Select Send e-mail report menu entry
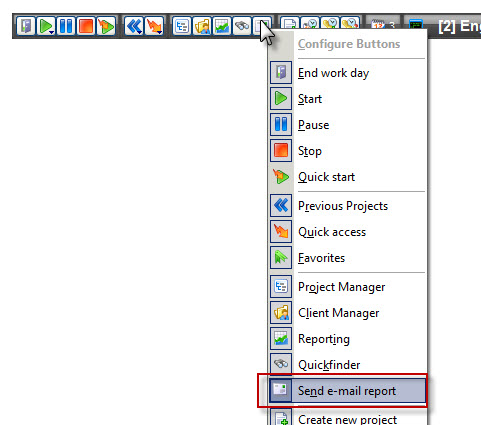The width and height of the screenshot is (481, 425). coord(347,390)
